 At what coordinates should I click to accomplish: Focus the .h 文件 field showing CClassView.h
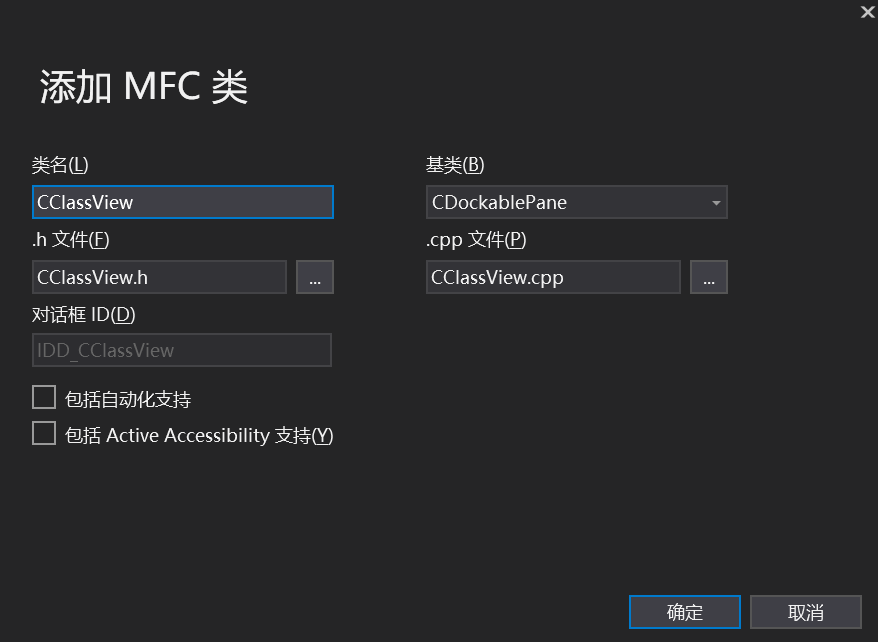[158, 277]
